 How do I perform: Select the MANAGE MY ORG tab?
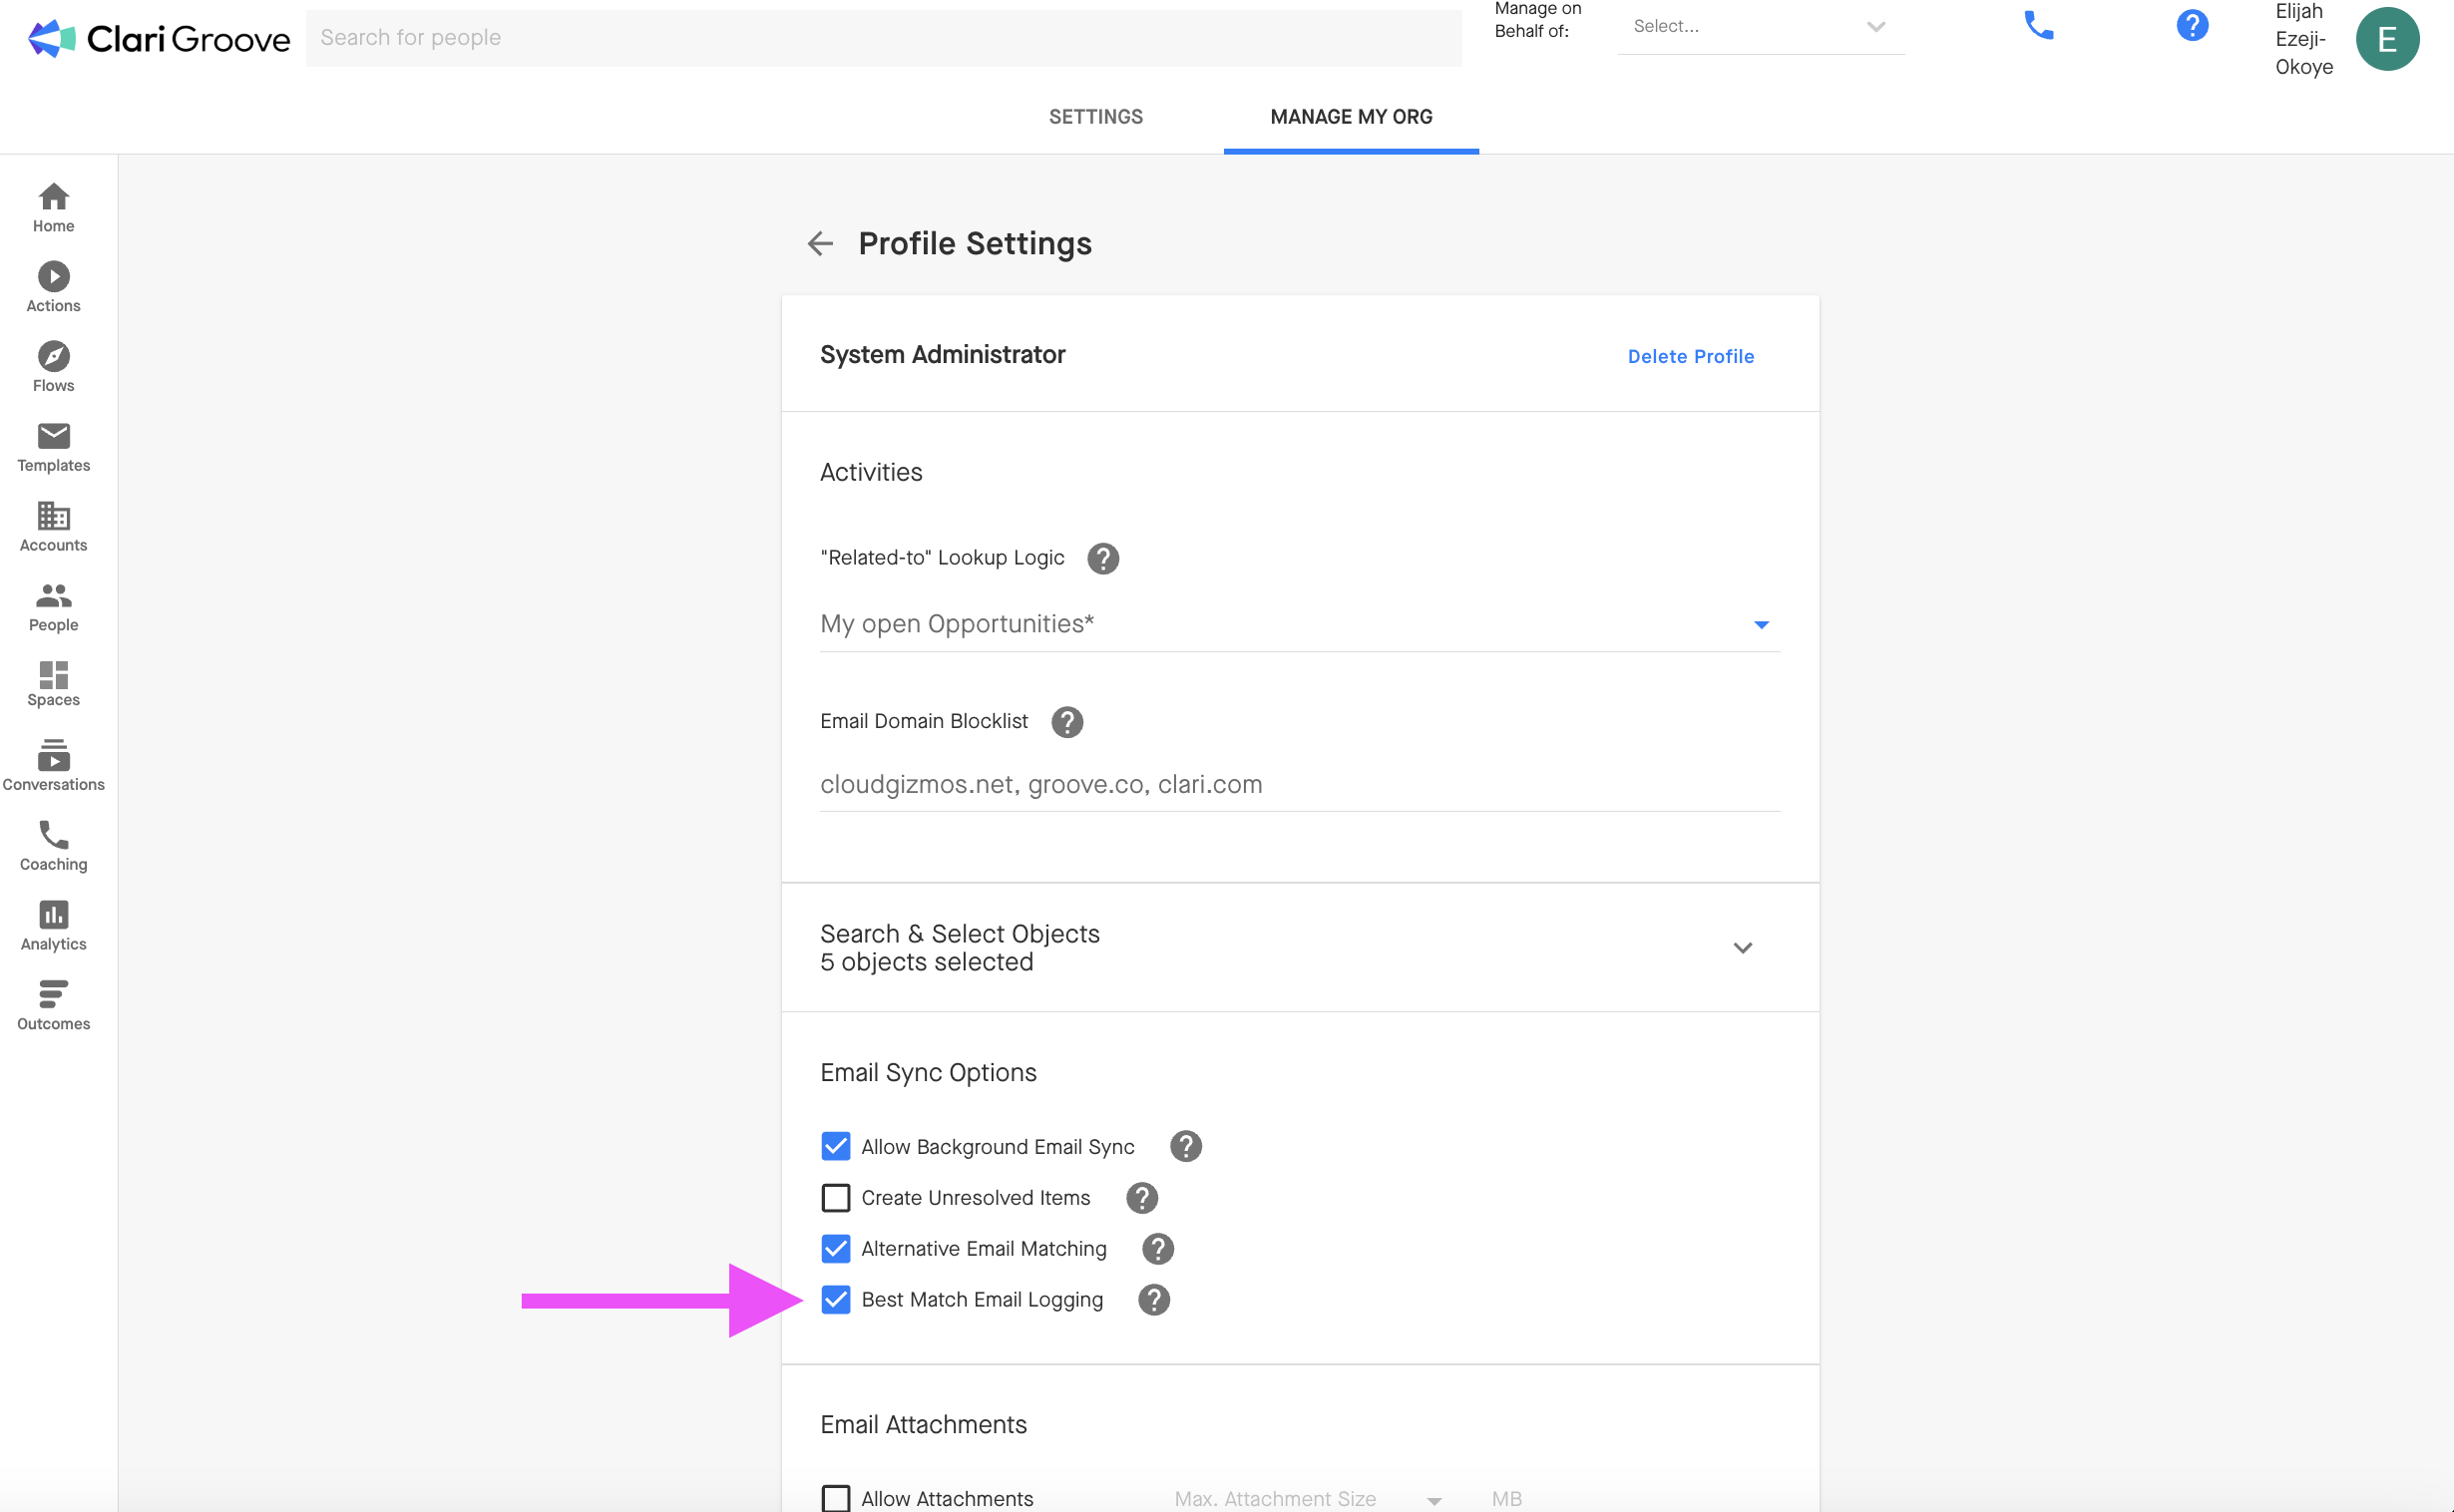click(1351, 117)
